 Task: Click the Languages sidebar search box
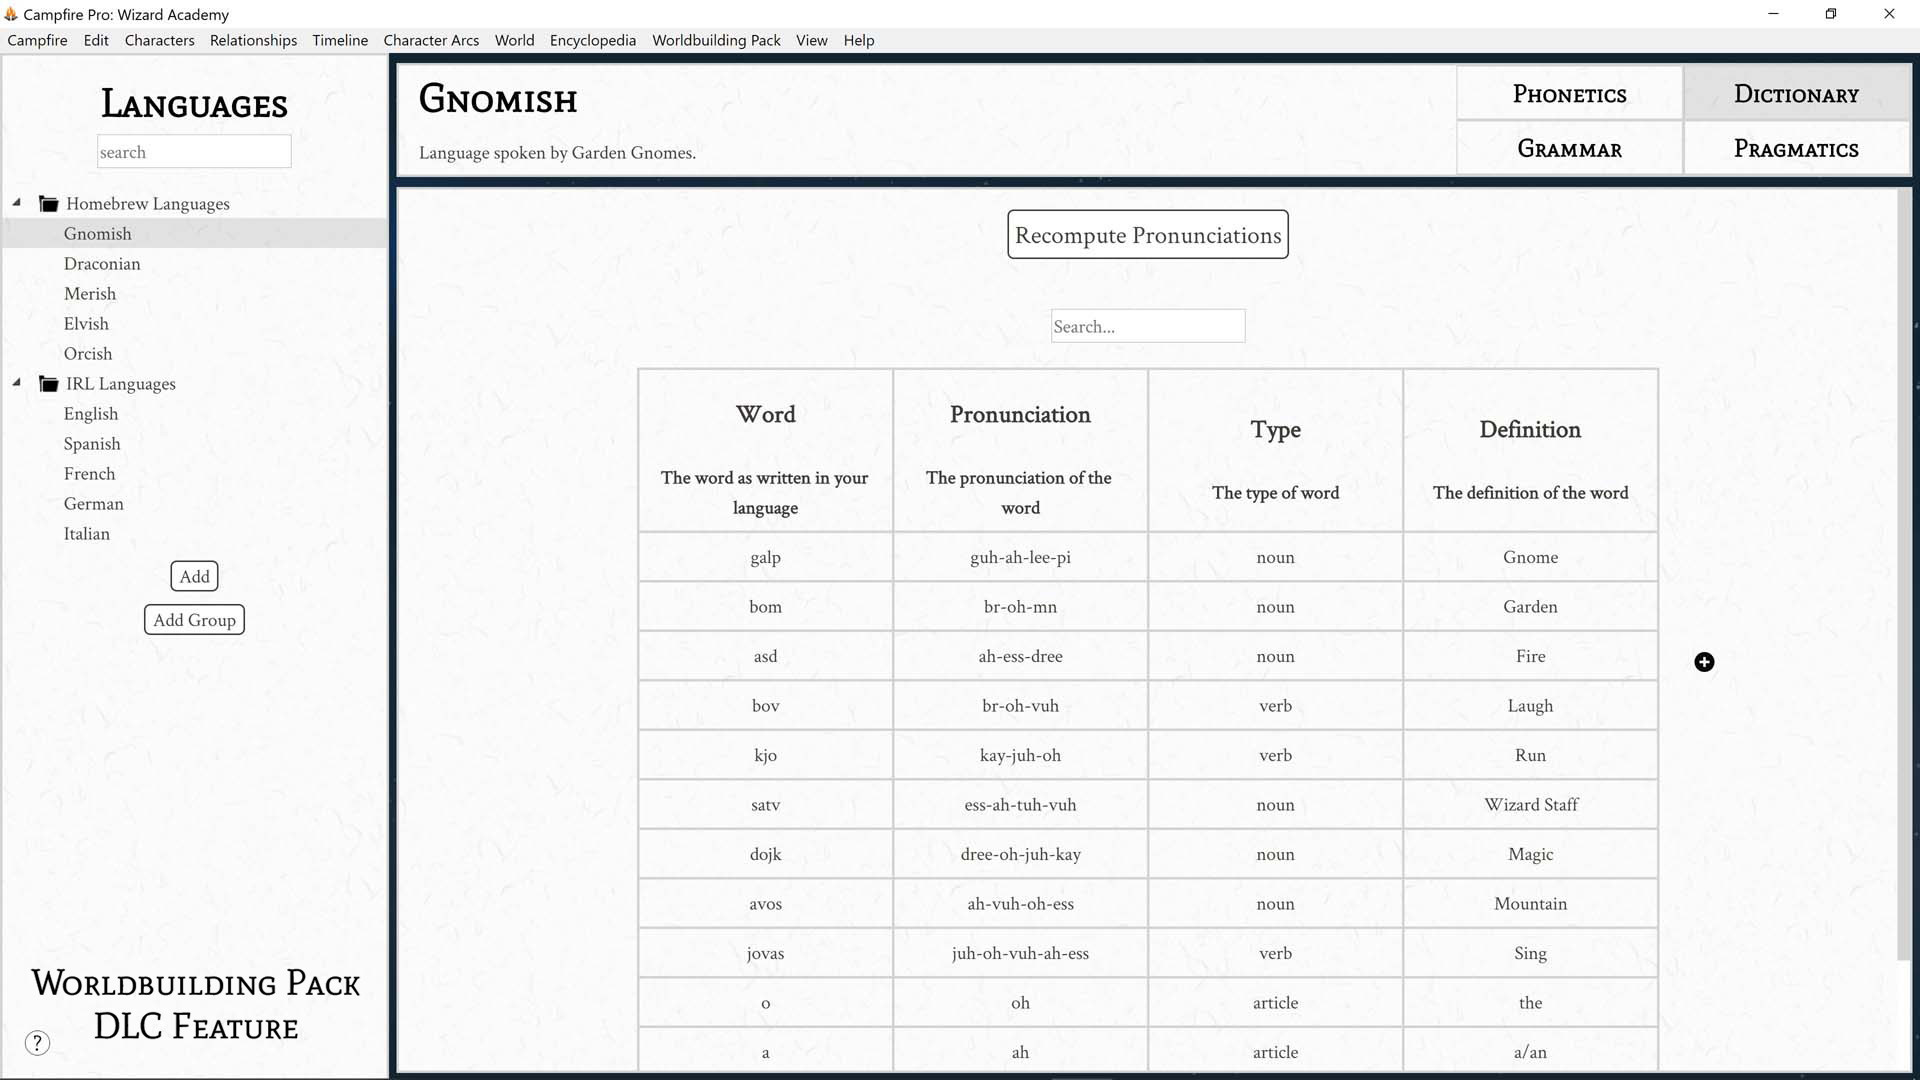194,151
